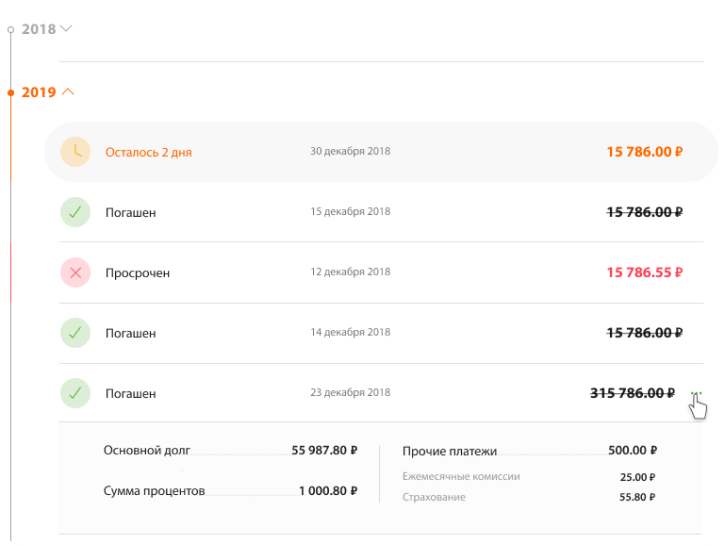Image resolution: width=725 pixels, height=546 pixels.
Task: Select the 2019 year label
Action: (39, 92)
